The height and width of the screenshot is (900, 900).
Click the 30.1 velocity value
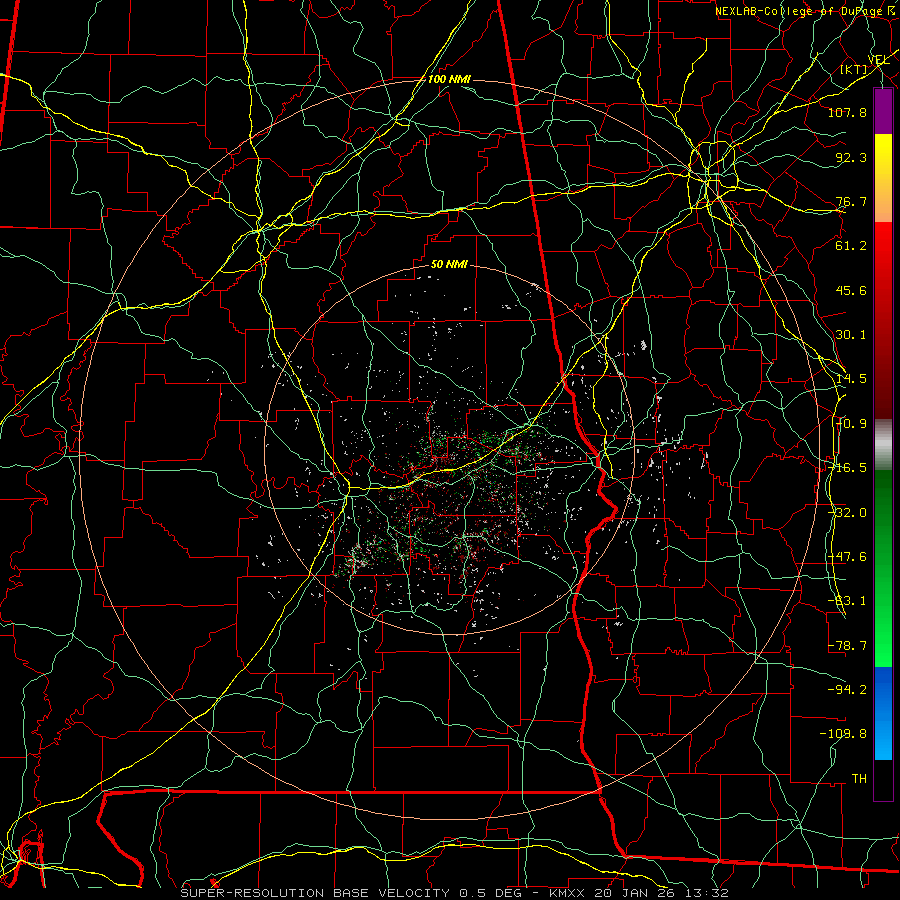(x=851, y=335)
